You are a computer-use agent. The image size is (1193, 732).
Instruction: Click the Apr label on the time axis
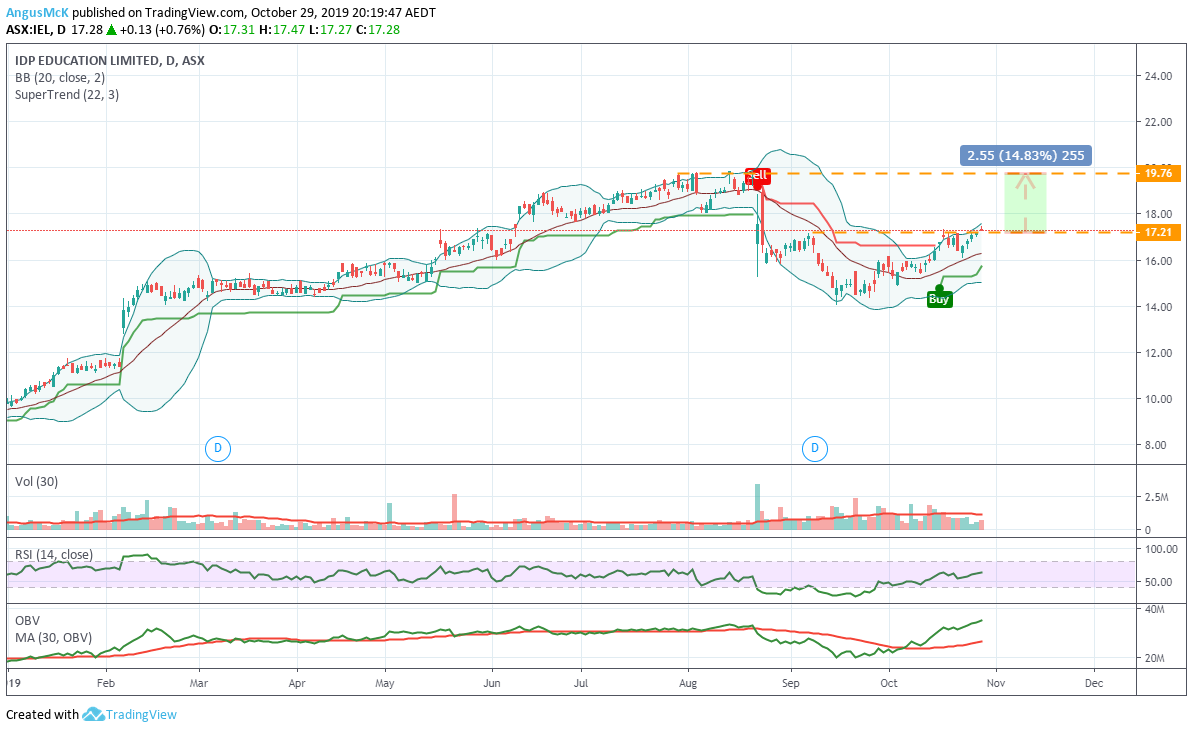[297, 683]
